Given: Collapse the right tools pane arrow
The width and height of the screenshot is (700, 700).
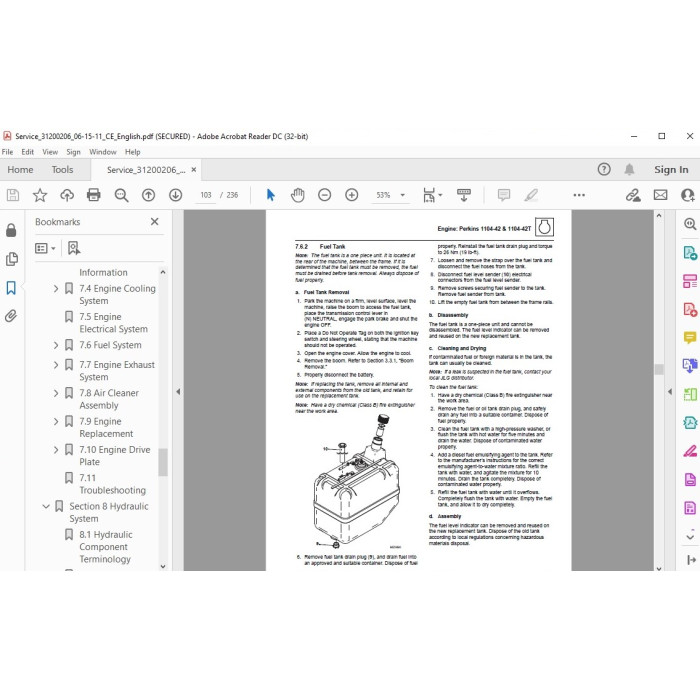Looking at the screenshot, I should (x=670, y=392).
